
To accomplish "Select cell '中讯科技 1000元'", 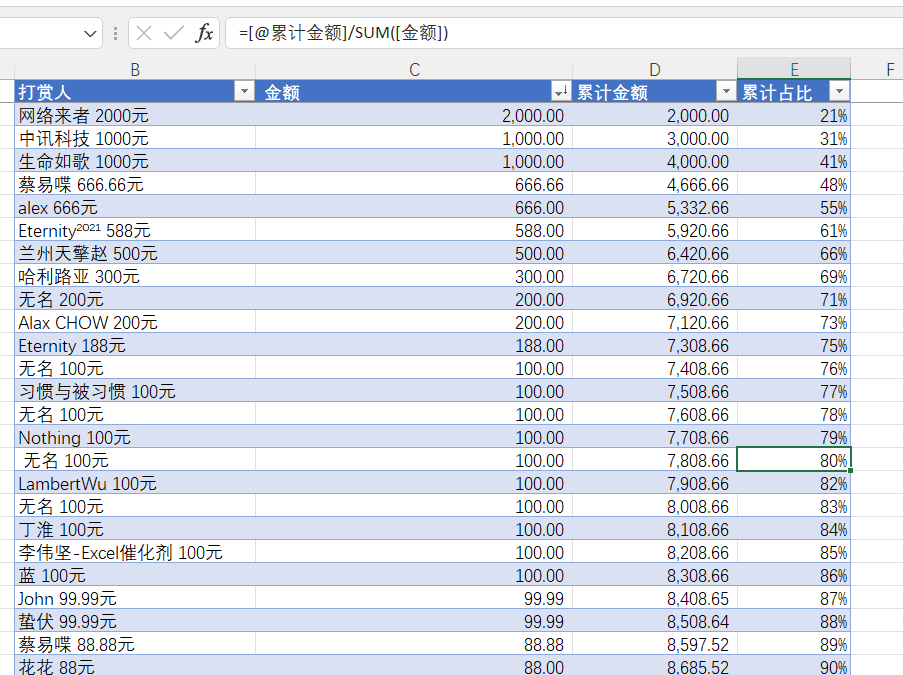I will click(x=135, y=138).
